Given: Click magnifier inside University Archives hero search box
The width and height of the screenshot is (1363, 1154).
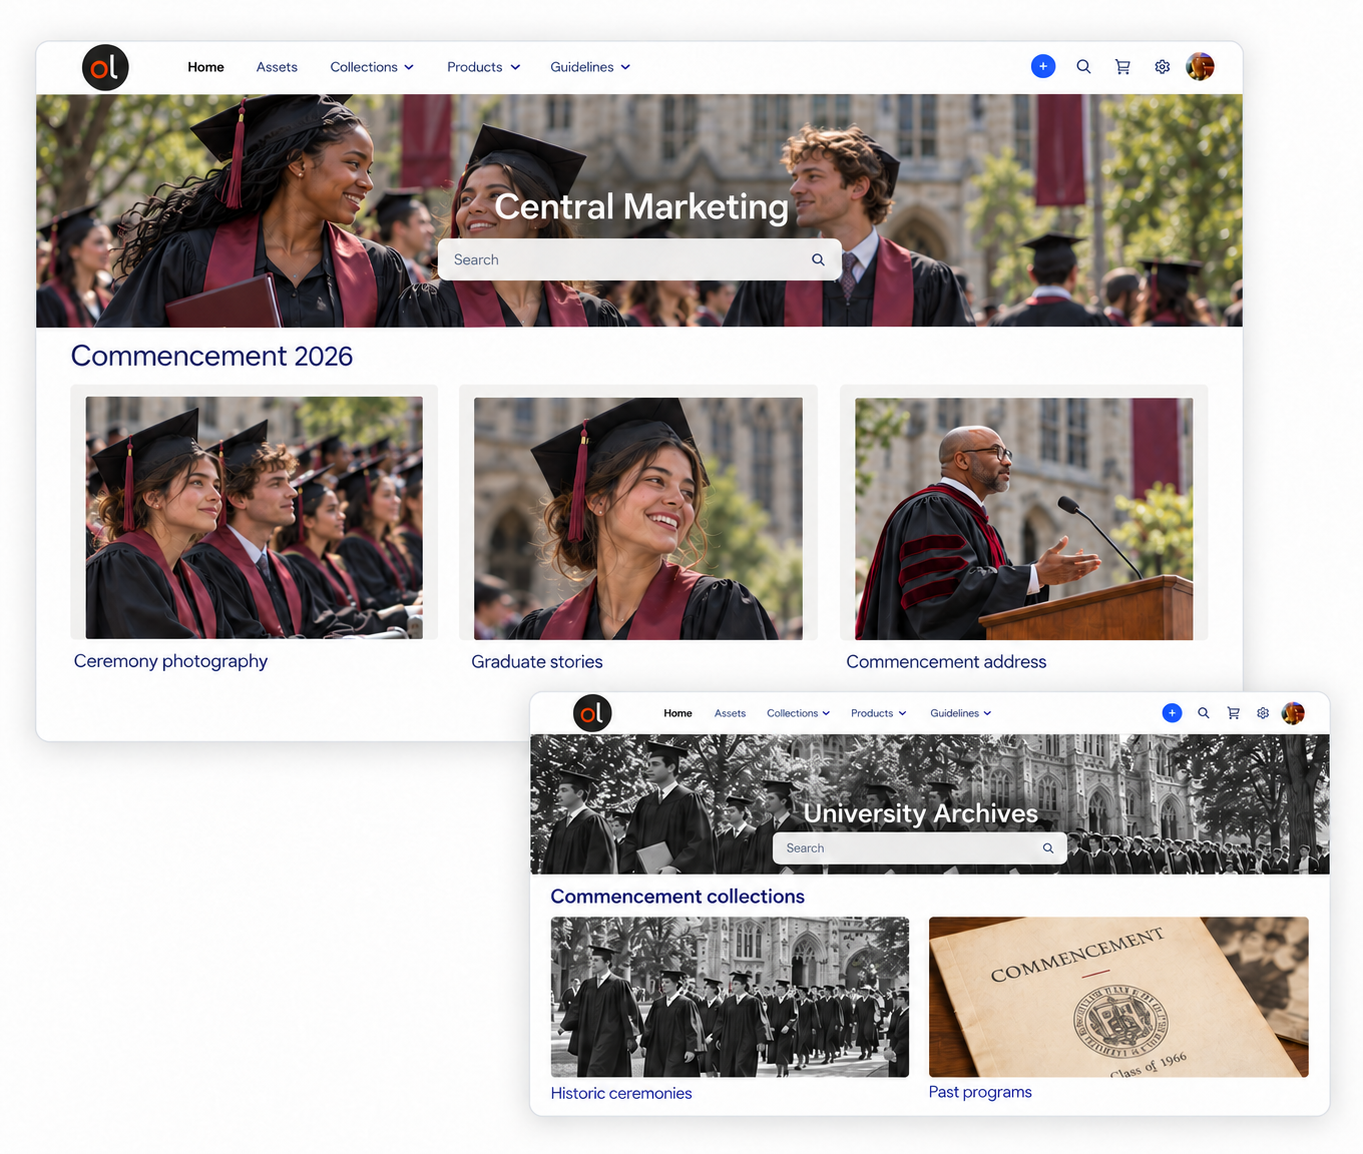Looking at the screenshot, I should (1048, 848).
